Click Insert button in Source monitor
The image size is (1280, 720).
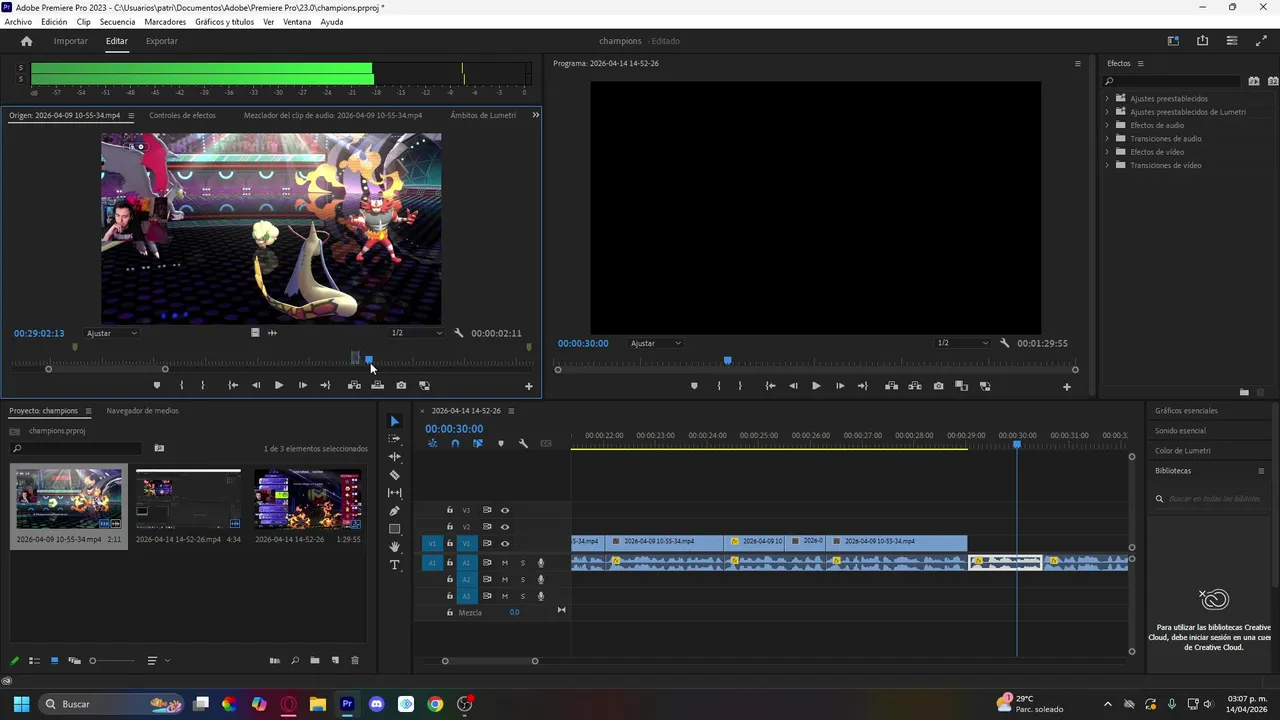pyautogui.click(x=354, y=385)
